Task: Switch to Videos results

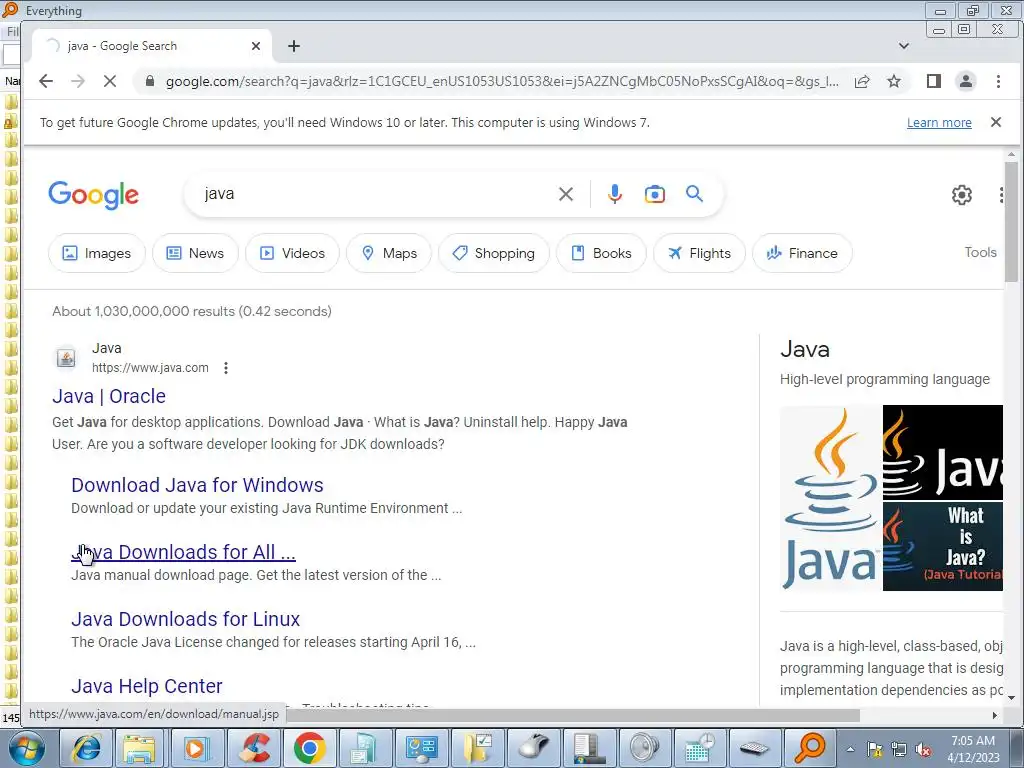Action: [293, 253]
